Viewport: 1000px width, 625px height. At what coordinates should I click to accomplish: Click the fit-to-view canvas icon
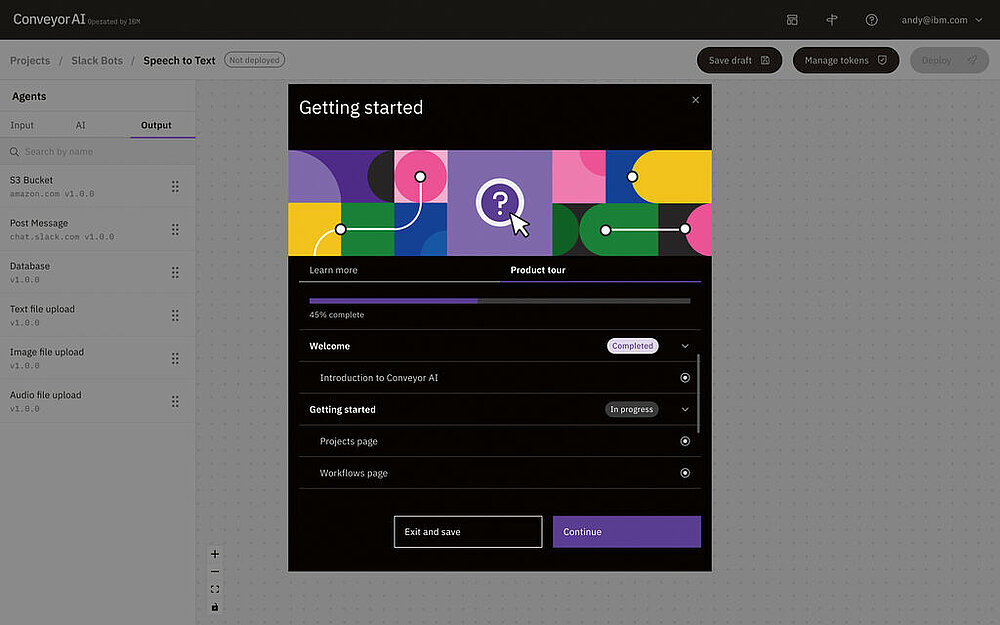215,589
